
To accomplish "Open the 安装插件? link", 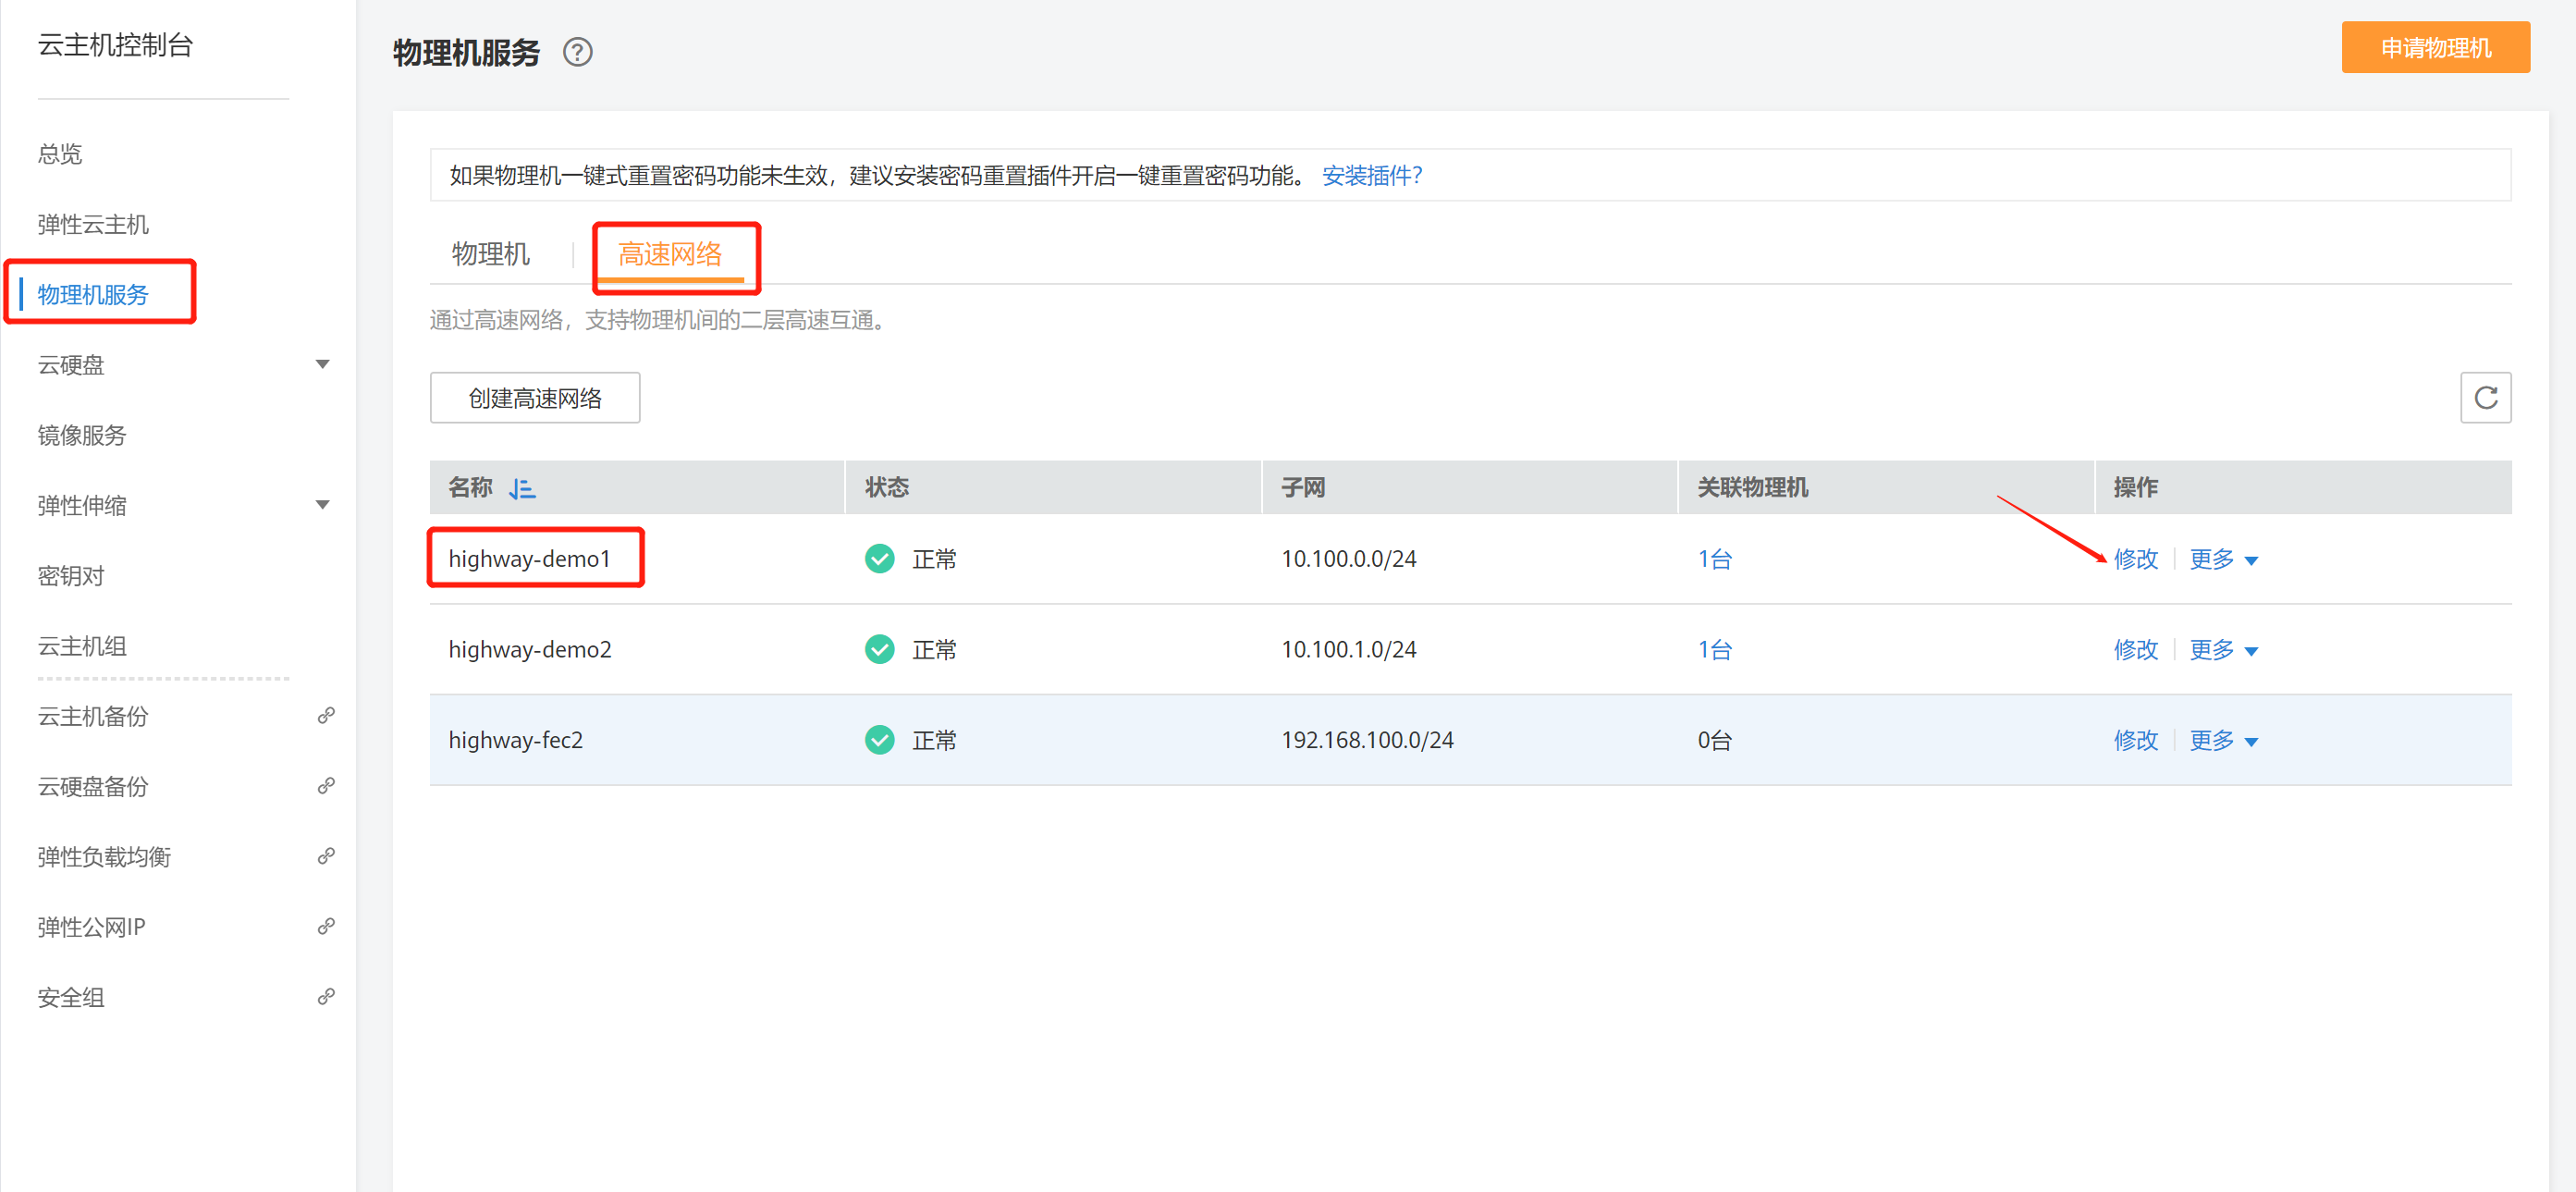I will point(1371,175).
